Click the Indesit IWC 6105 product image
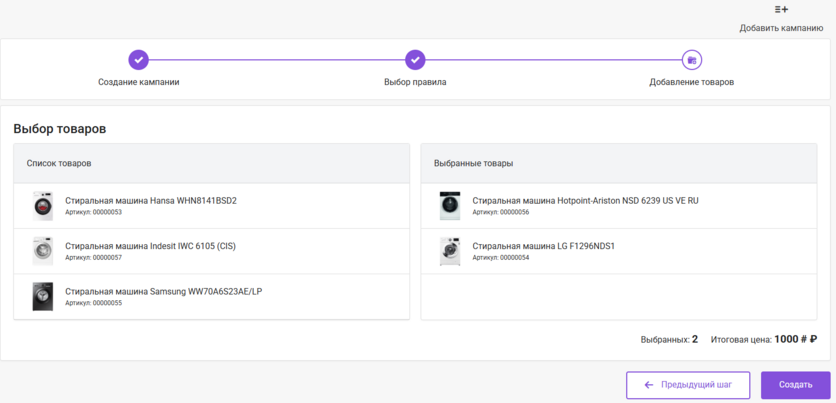Viewport: 836px width, 403px height. point(42,251)
